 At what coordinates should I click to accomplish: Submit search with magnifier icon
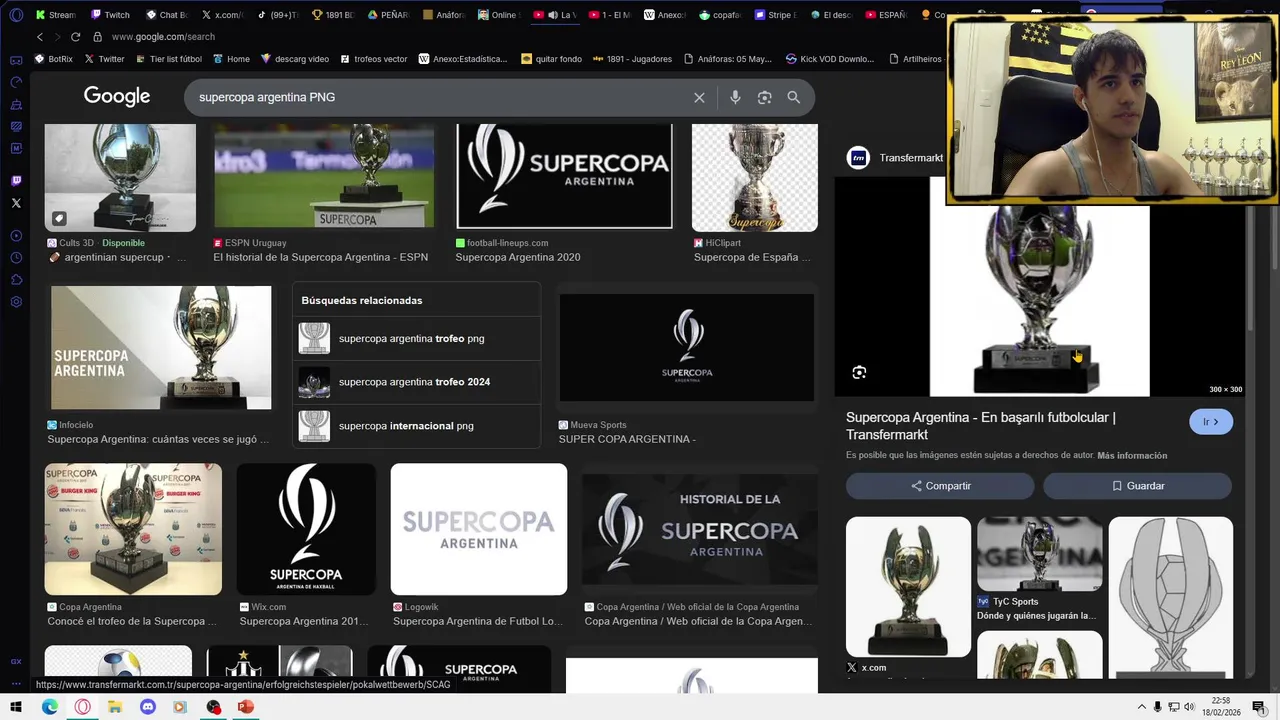tap(793, 97)
